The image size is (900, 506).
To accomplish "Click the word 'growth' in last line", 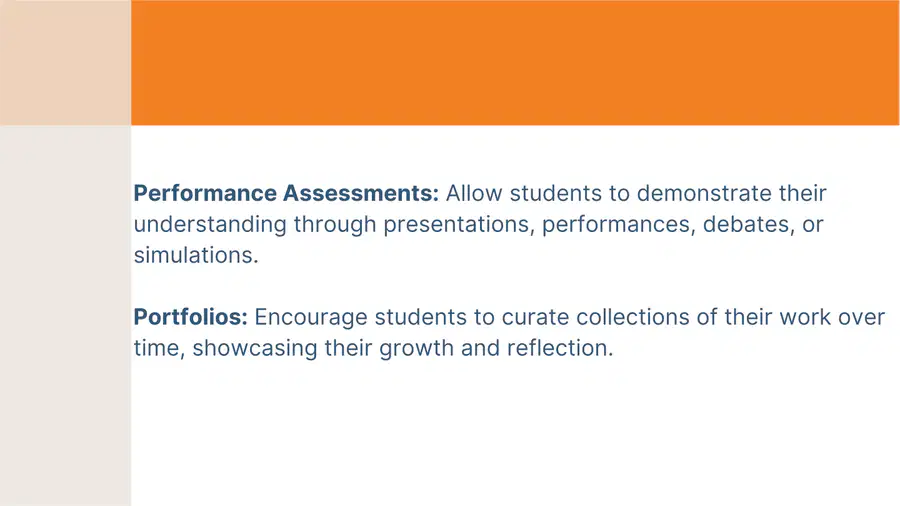I will 417,348.
